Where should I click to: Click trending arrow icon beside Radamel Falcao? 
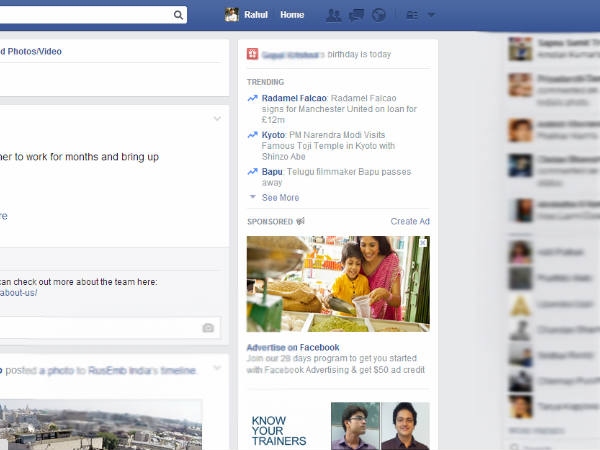(253, 98)
